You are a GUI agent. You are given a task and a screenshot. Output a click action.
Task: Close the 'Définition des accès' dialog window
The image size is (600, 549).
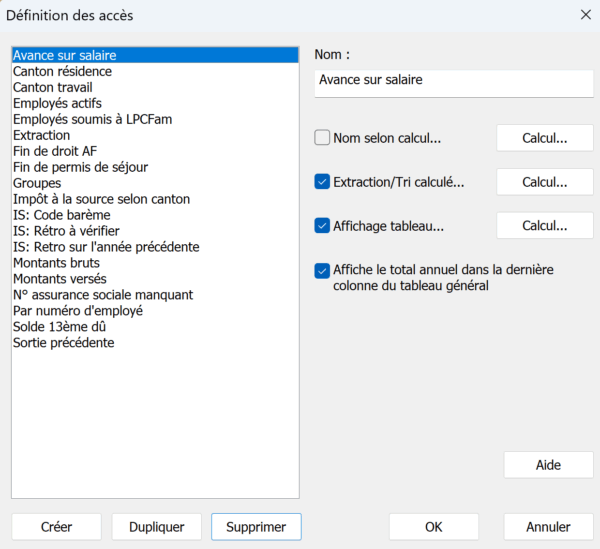(585, 15)
